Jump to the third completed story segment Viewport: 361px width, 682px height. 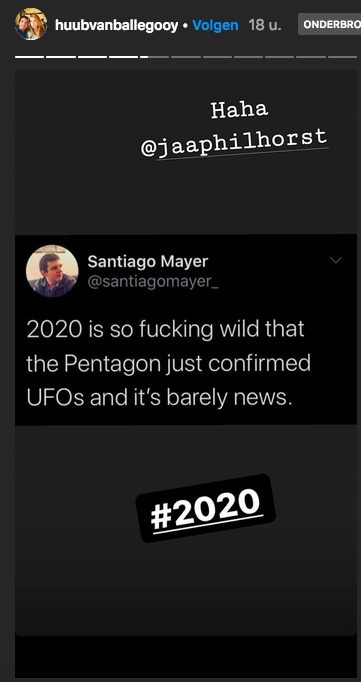[x=92, y=57]
